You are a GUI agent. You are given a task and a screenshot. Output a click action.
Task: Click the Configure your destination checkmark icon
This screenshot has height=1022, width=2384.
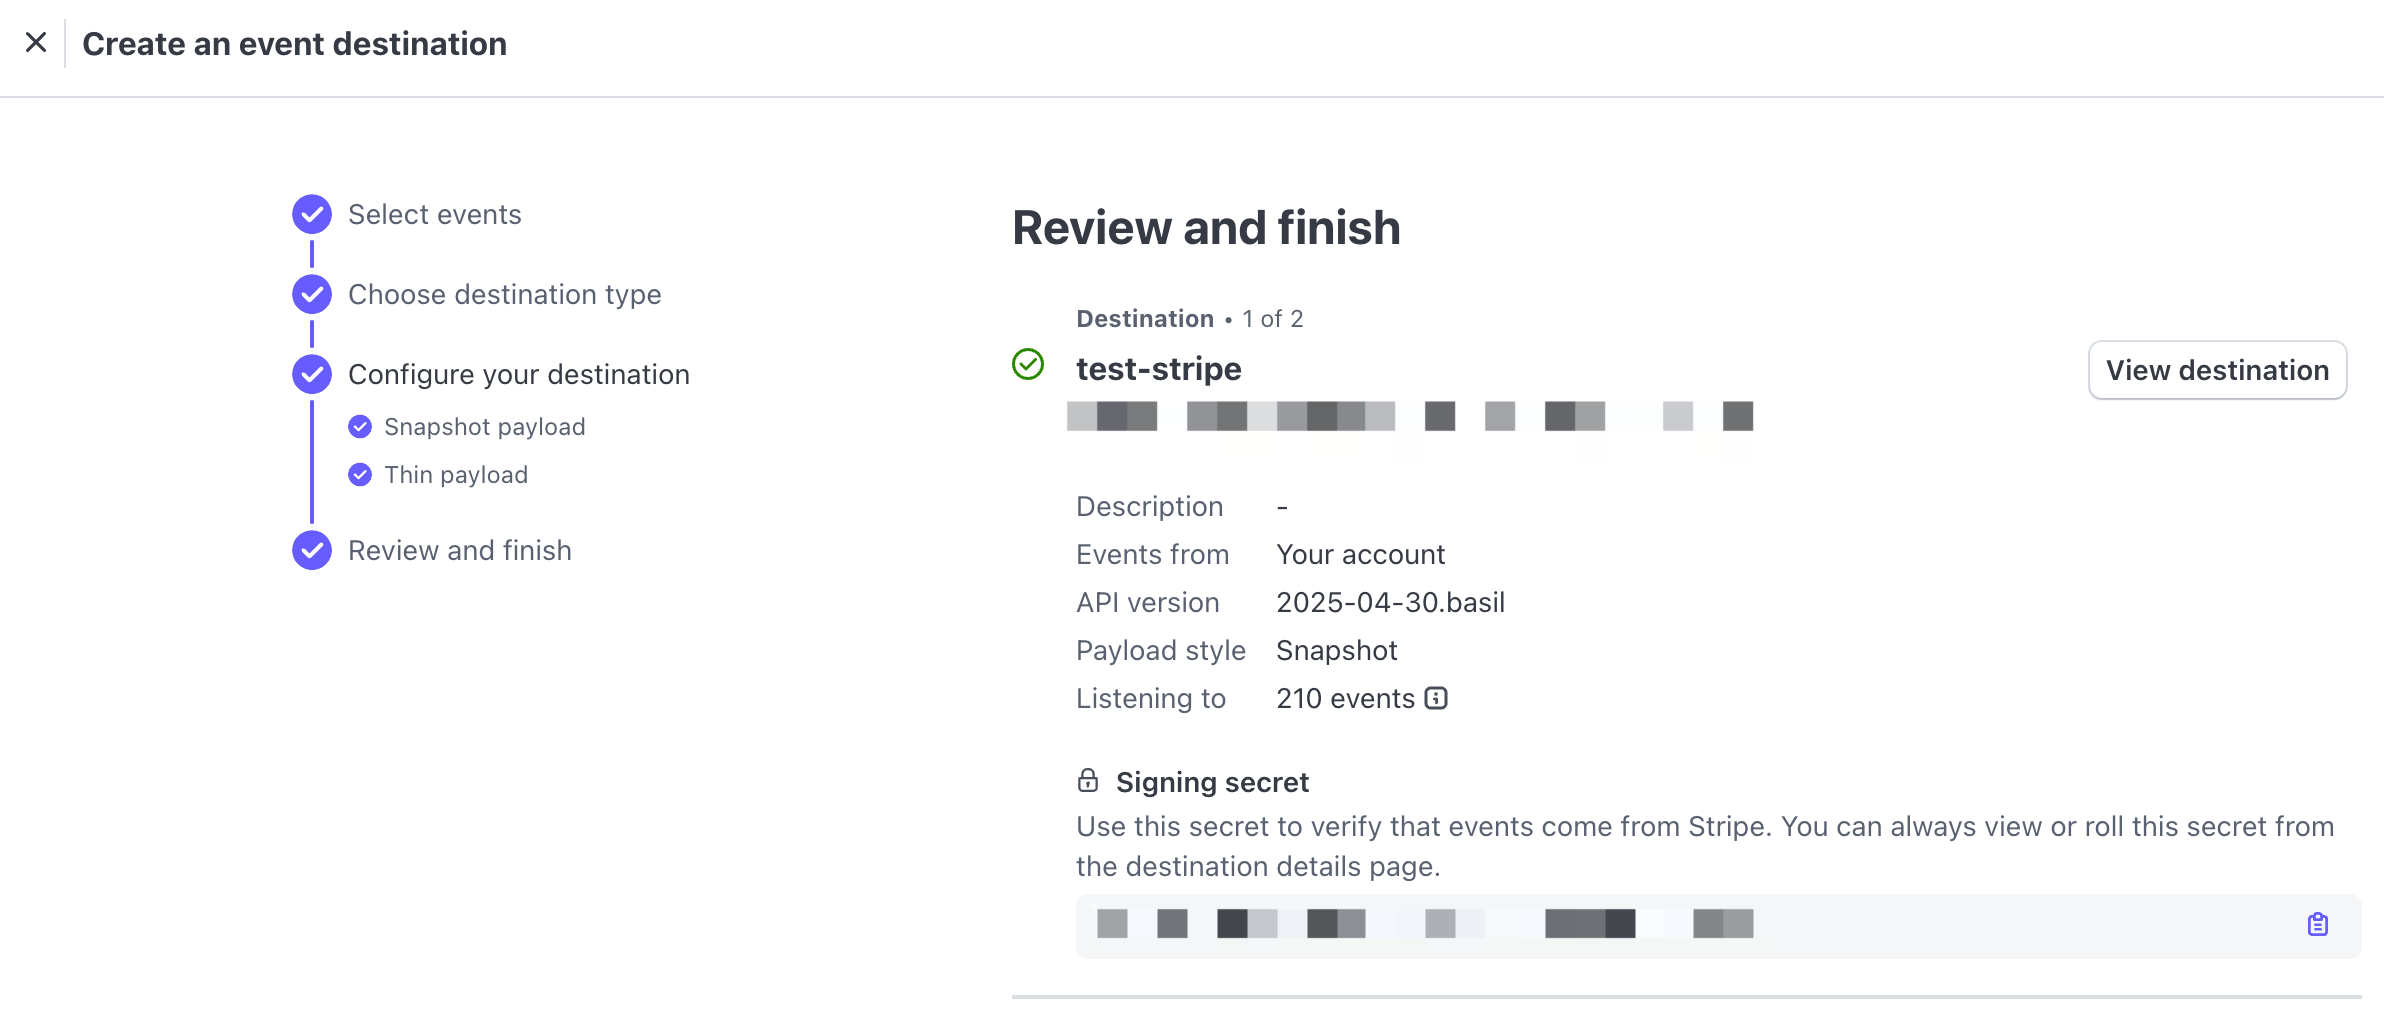(x=312, y=374)
